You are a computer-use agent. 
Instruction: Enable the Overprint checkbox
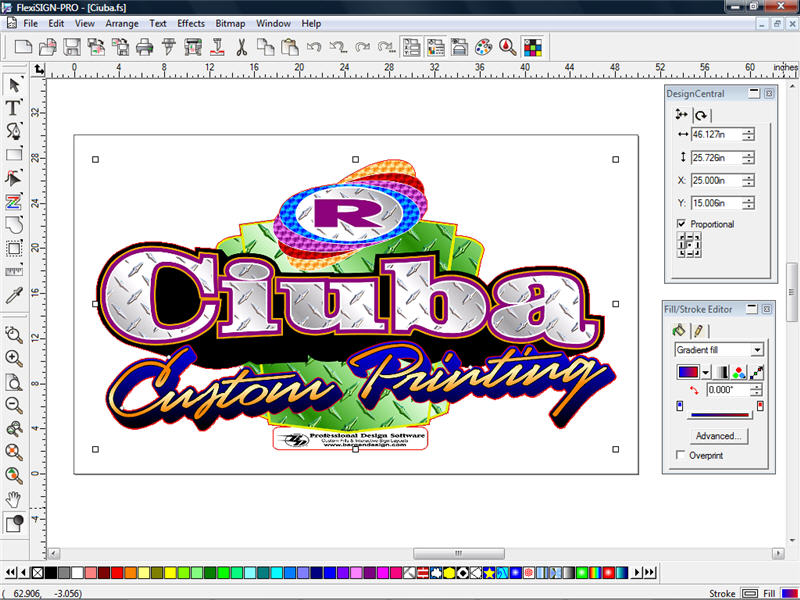point(681,455)
